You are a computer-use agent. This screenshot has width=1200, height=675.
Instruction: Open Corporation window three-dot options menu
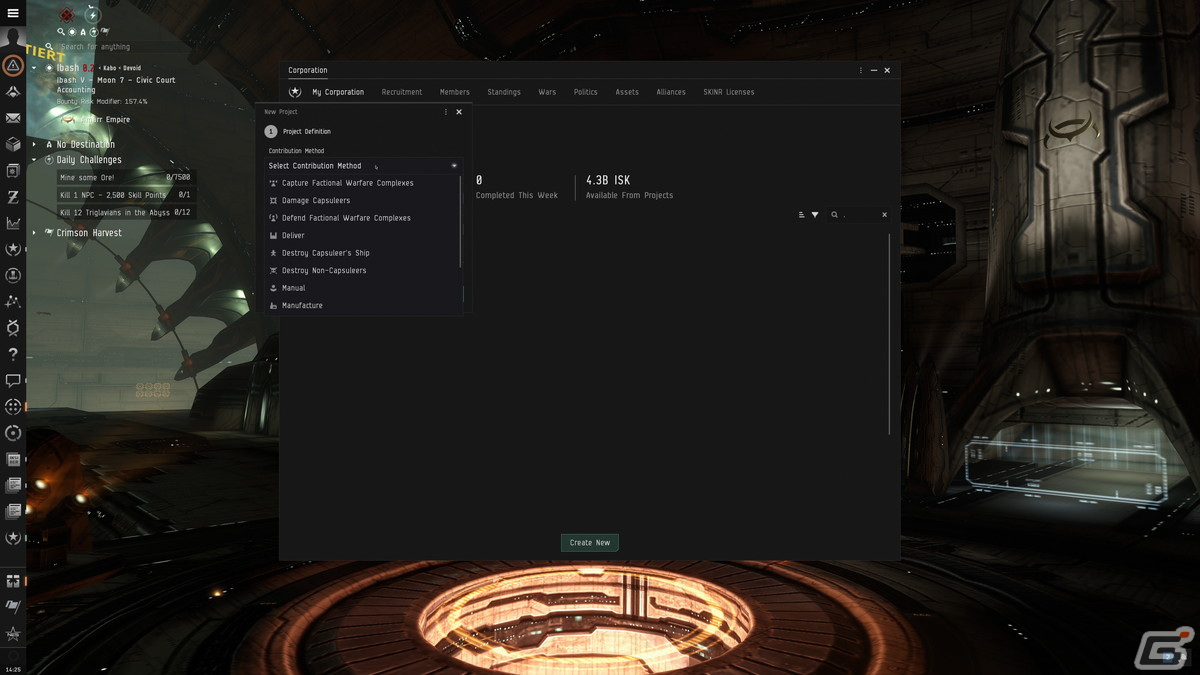click(861, 71)
